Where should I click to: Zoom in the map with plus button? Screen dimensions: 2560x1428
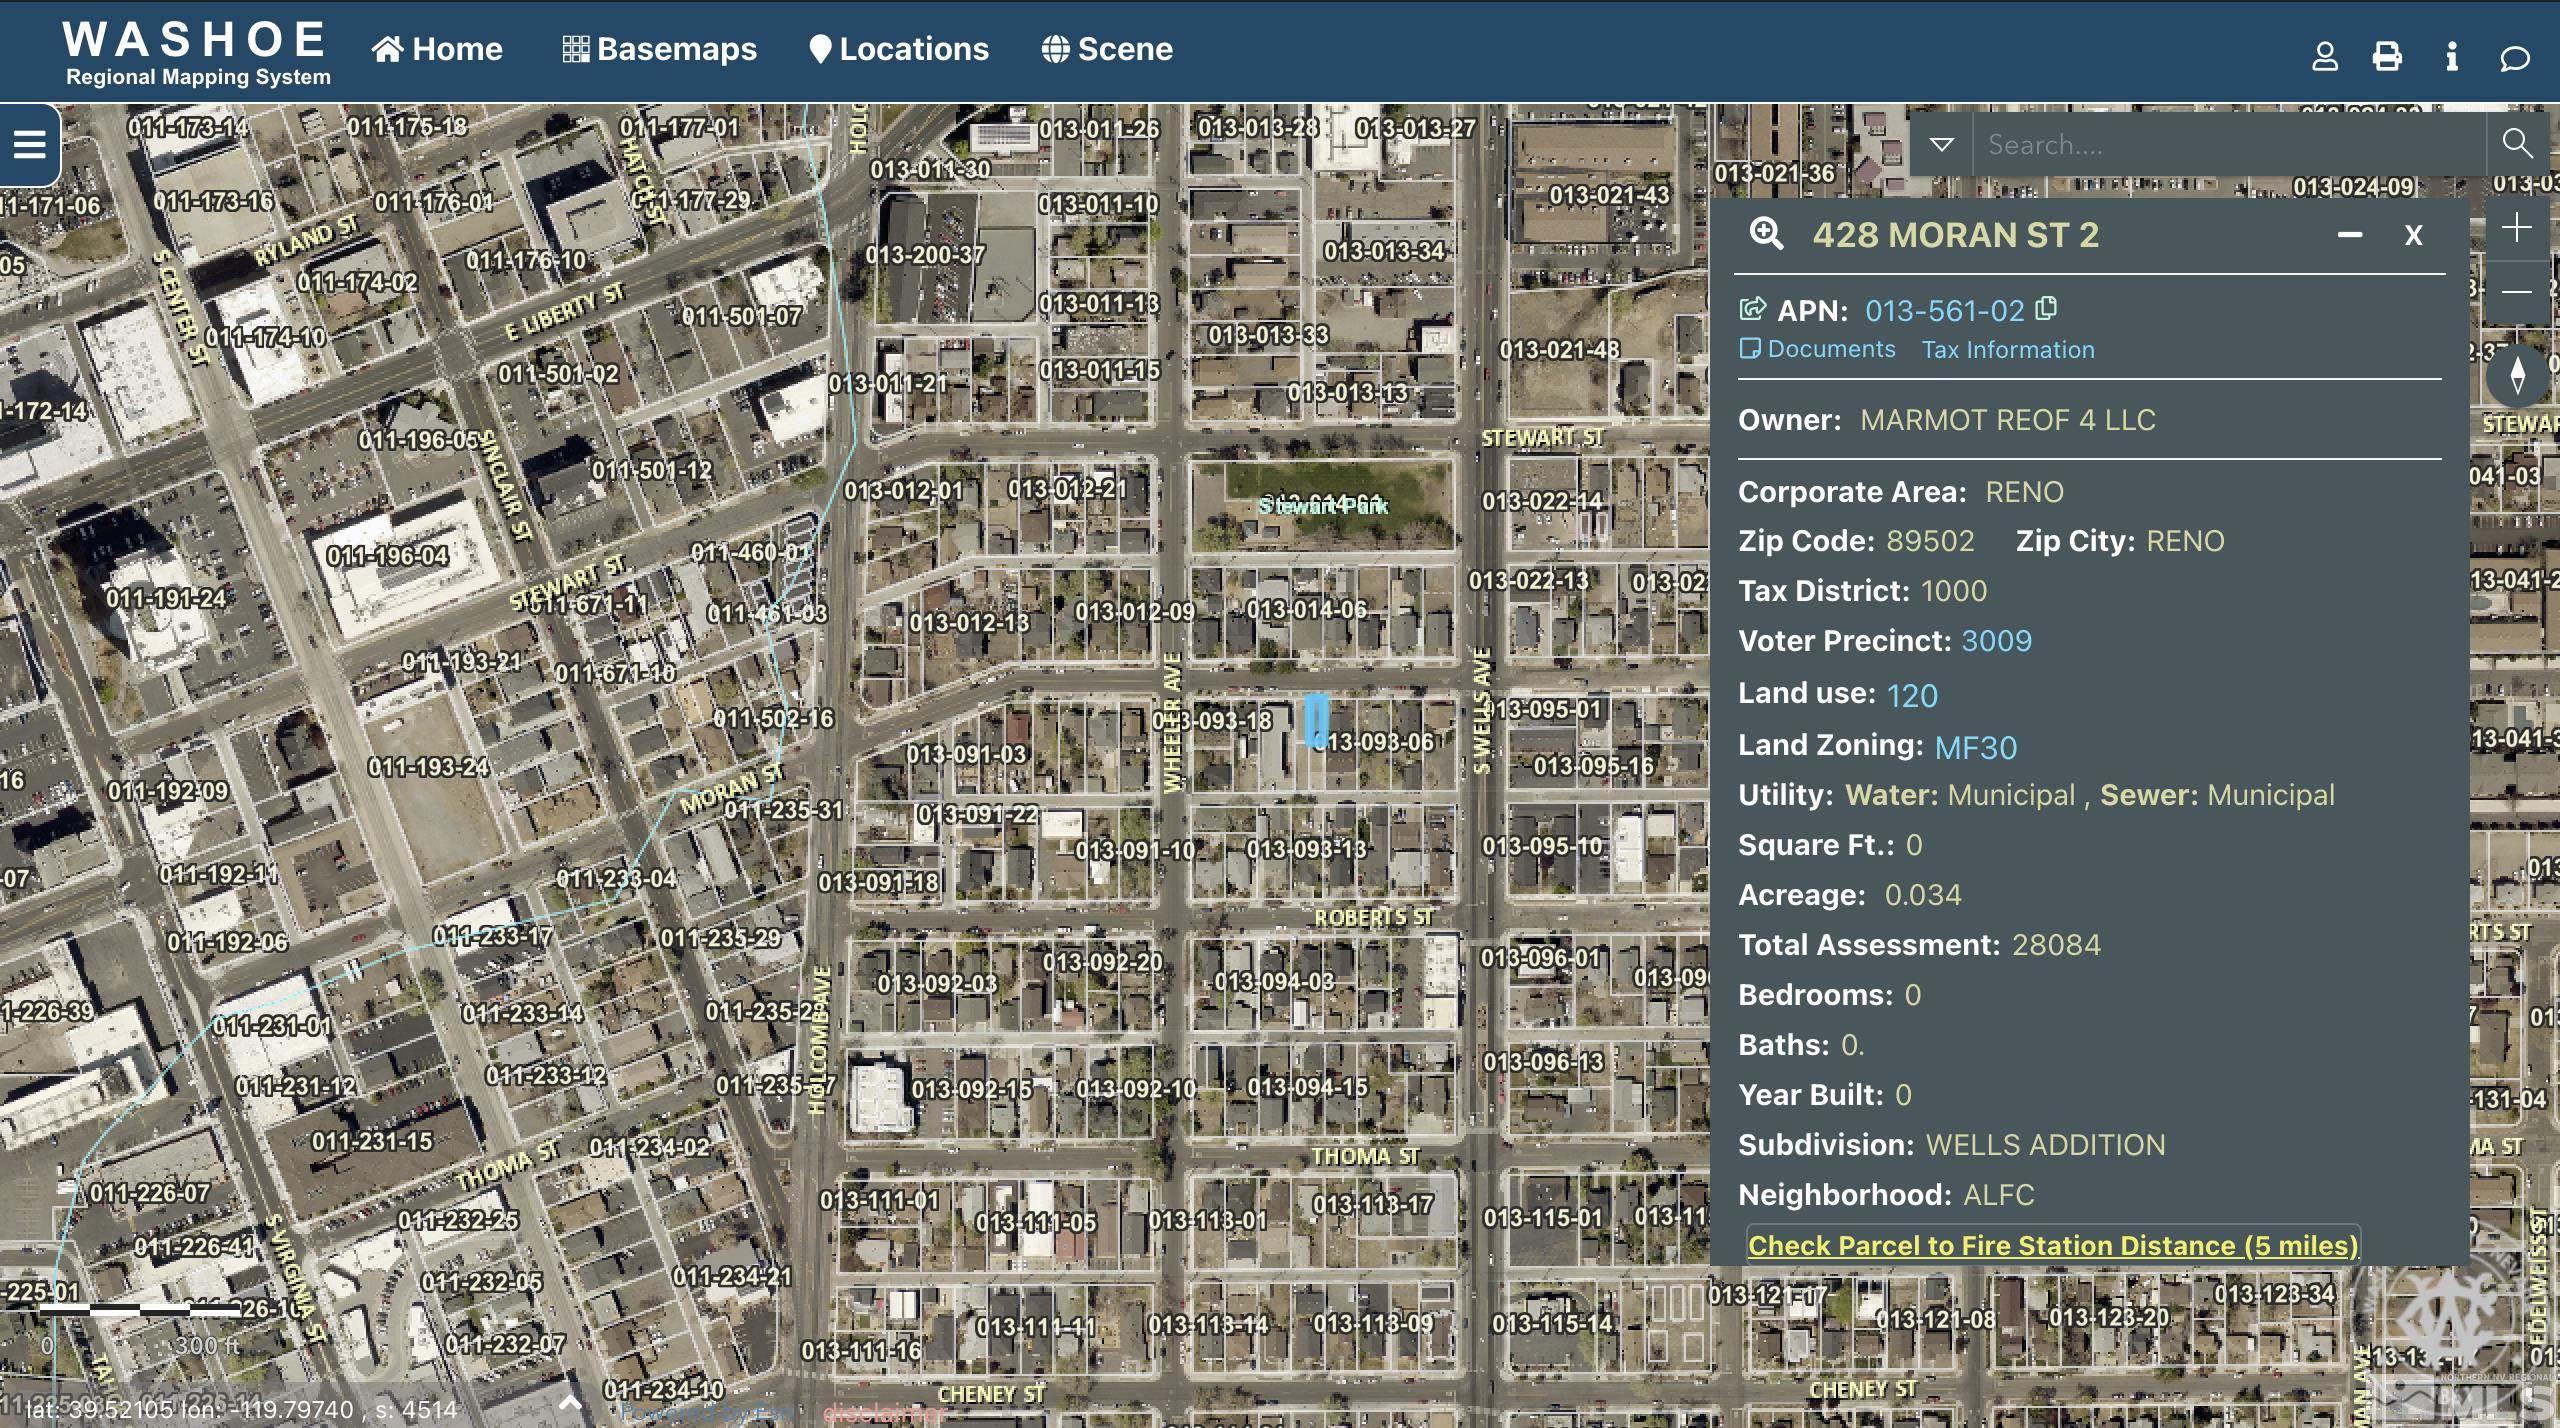pyautogui.click(x=2517, y=228)
